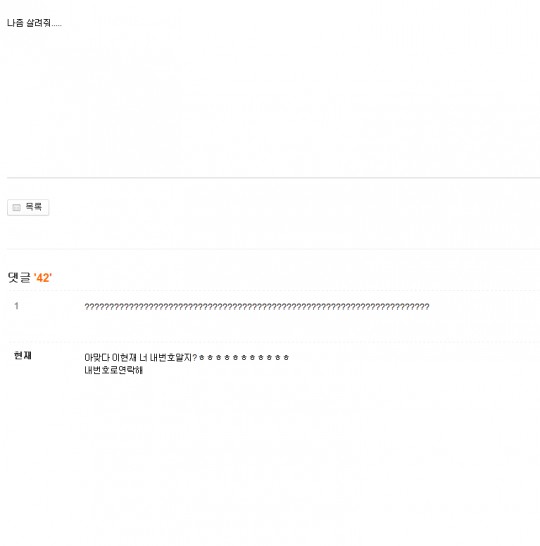Click the 댓글 section heading
This screenshot has height=546, width=540.
click(19, 278)
